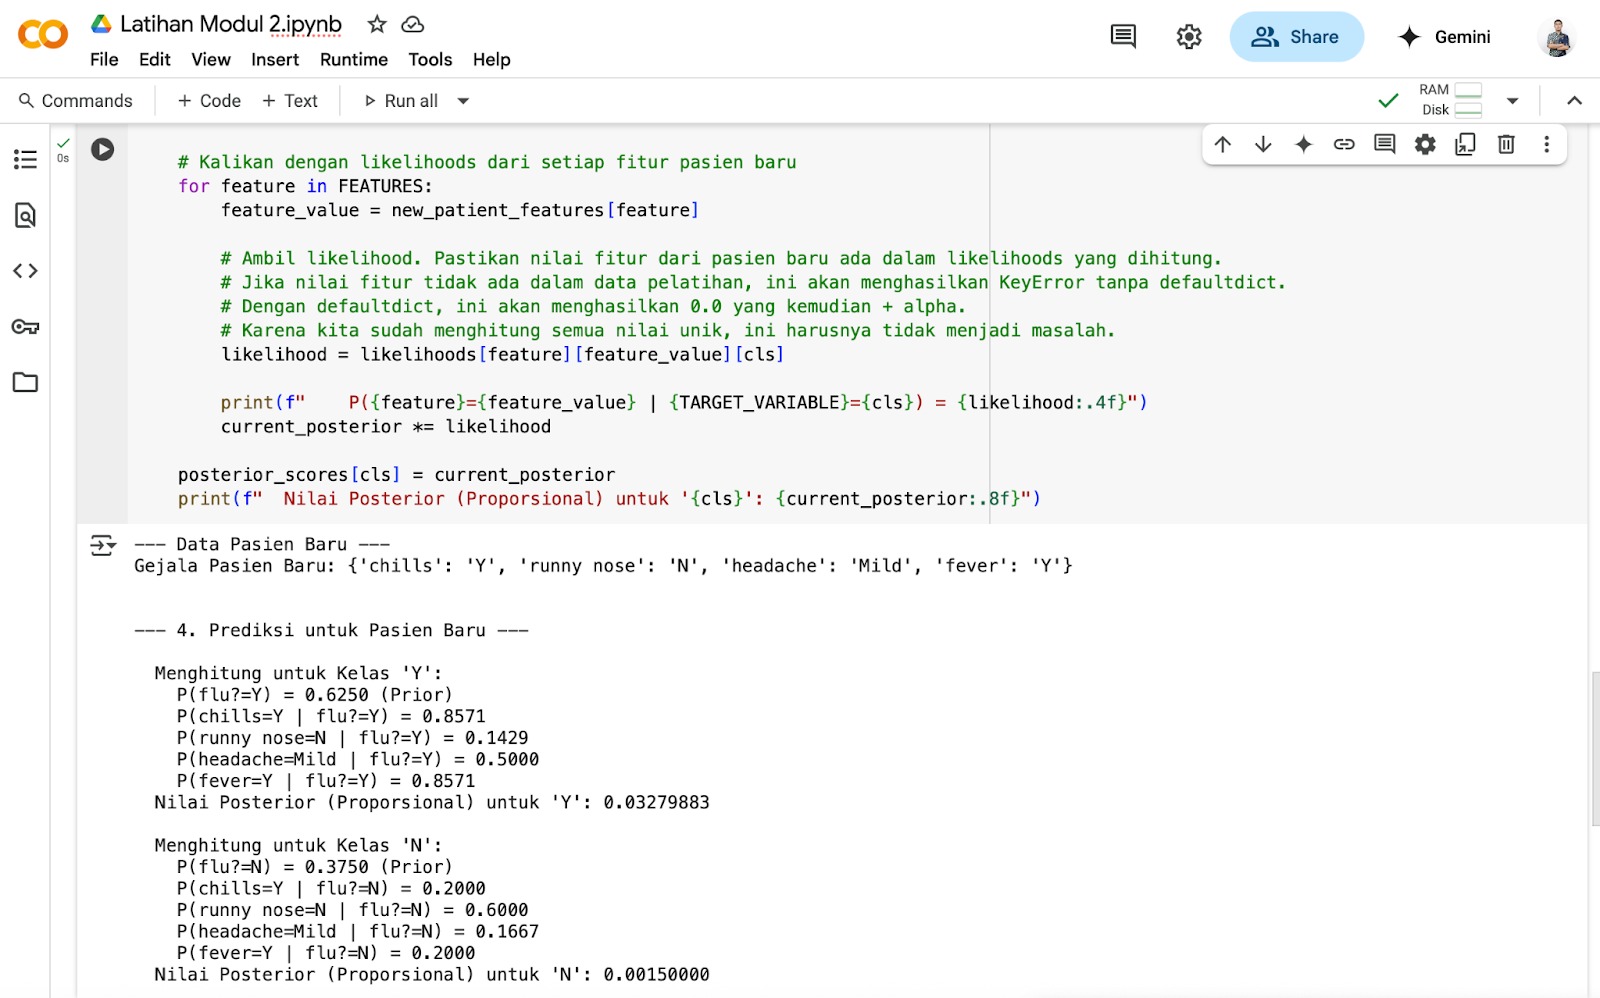This screenshot has height=998, width=1600.
Task: Expand Run all options dropdown arrow
Action: (x=463, y=101)
